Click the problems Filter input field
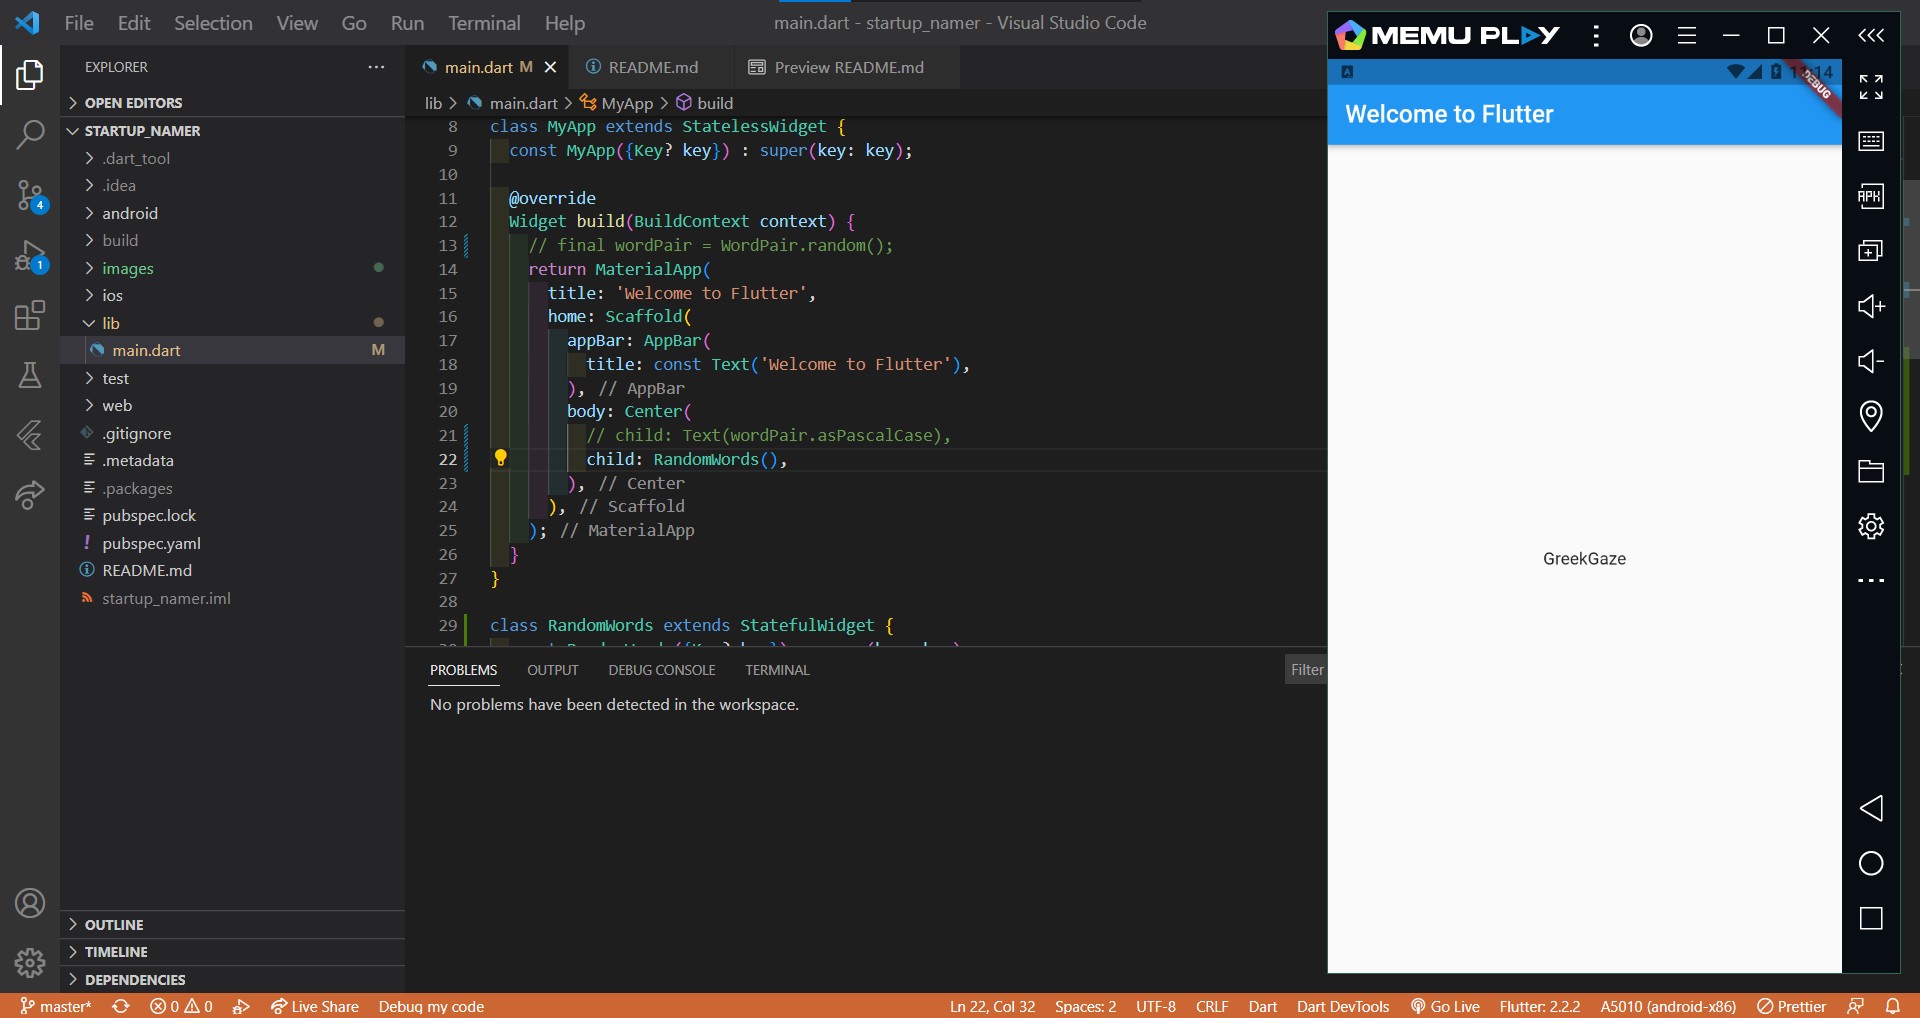The image size is (1920, 1018). point(1306,670)
